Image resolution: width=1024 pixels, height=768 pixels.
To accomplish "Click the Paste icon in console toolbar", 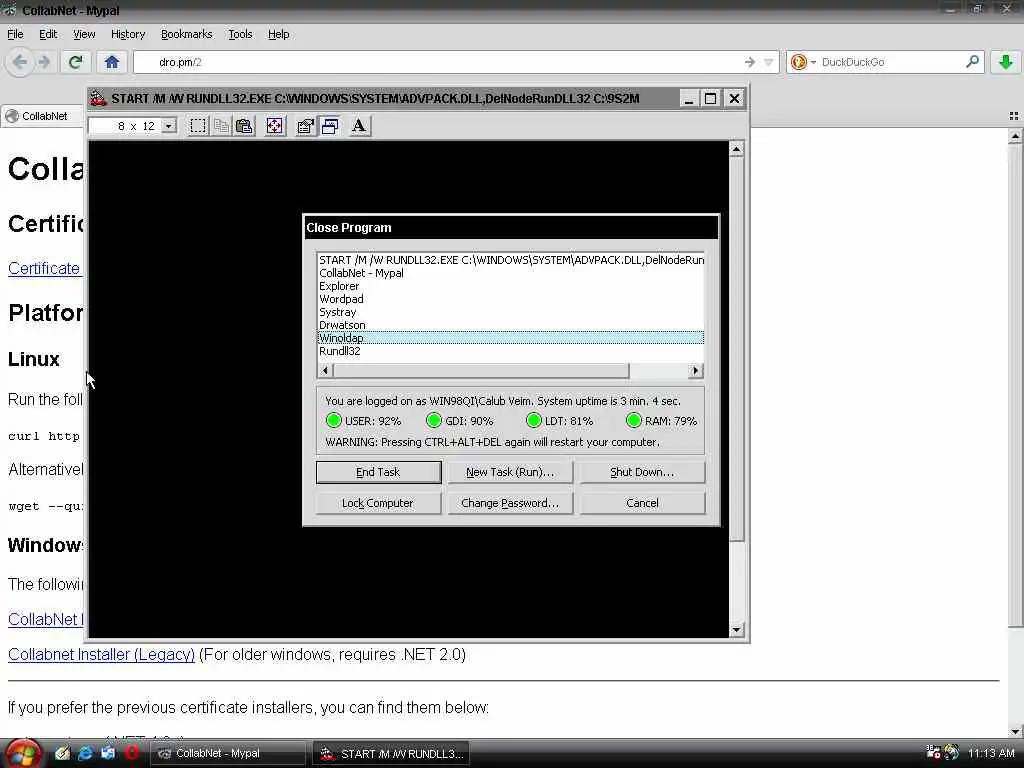I will (x=244, y=125).
